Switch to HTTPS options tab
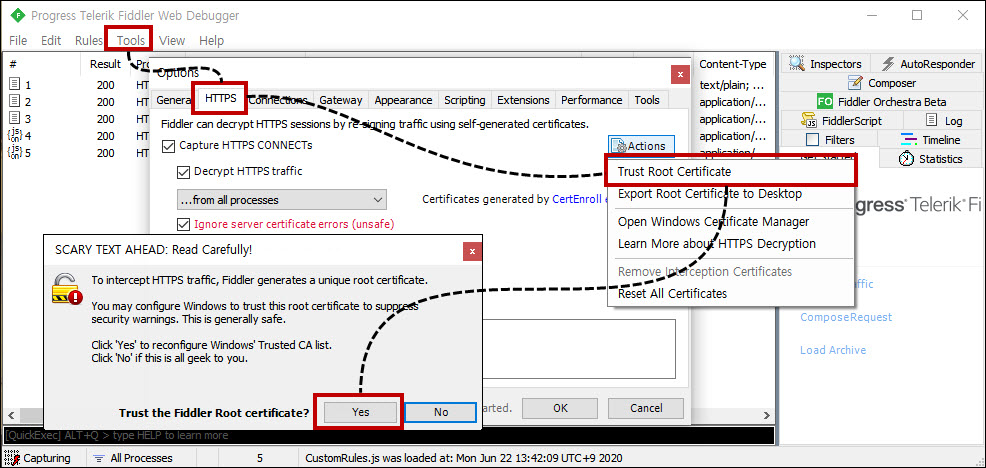The height and width of the screenshot is (468, 986). tap(221, 99)
